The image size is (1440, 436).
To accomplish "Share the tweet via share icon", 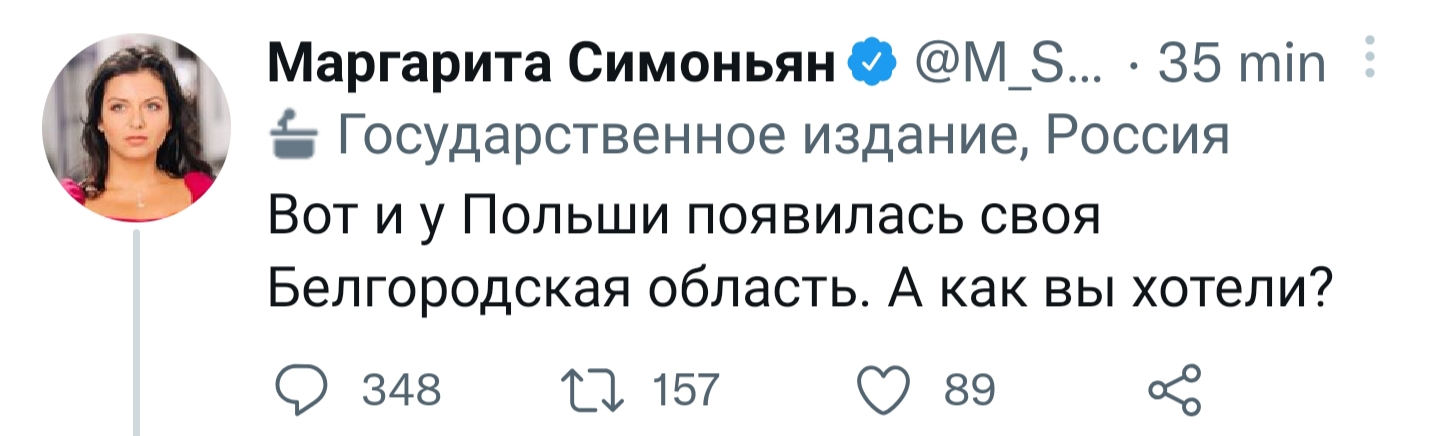I will point(1174,389).
